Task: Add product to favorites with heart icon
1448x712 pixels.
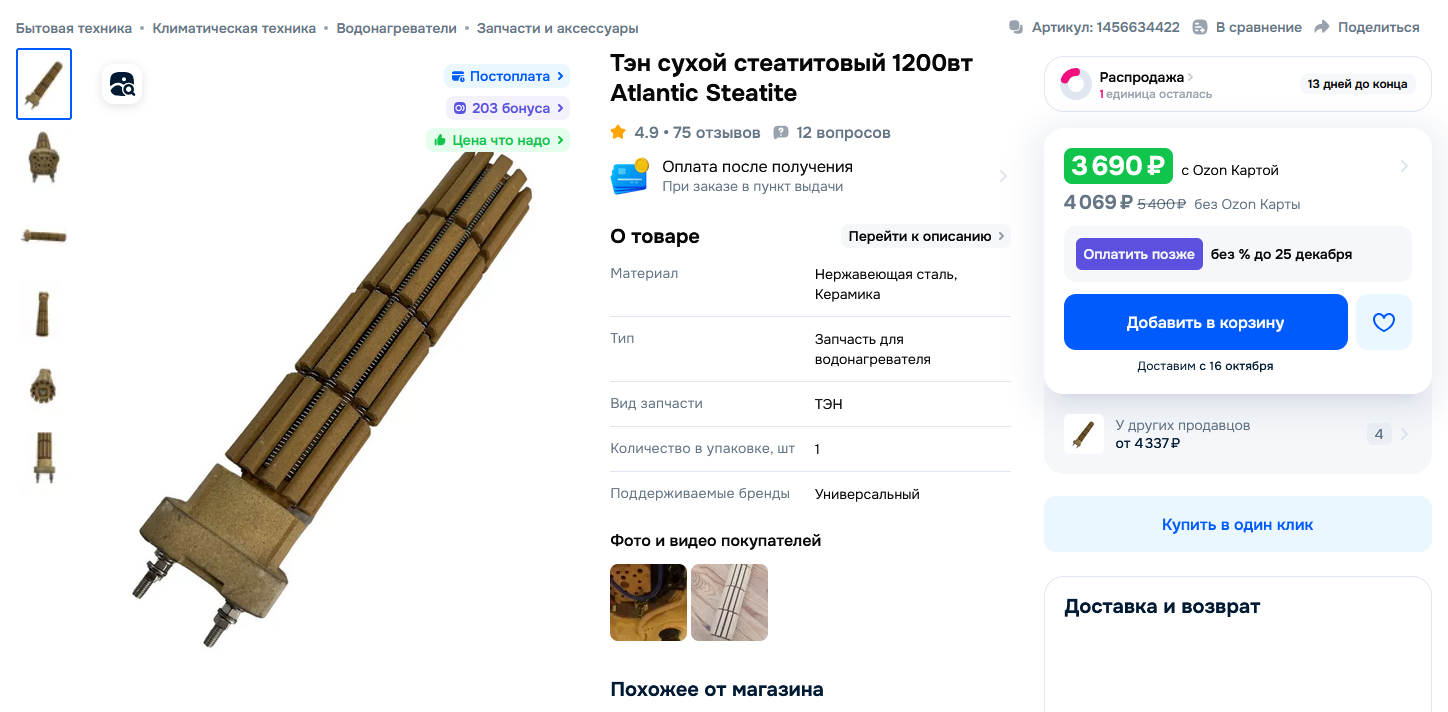Action: (1384, 322)
